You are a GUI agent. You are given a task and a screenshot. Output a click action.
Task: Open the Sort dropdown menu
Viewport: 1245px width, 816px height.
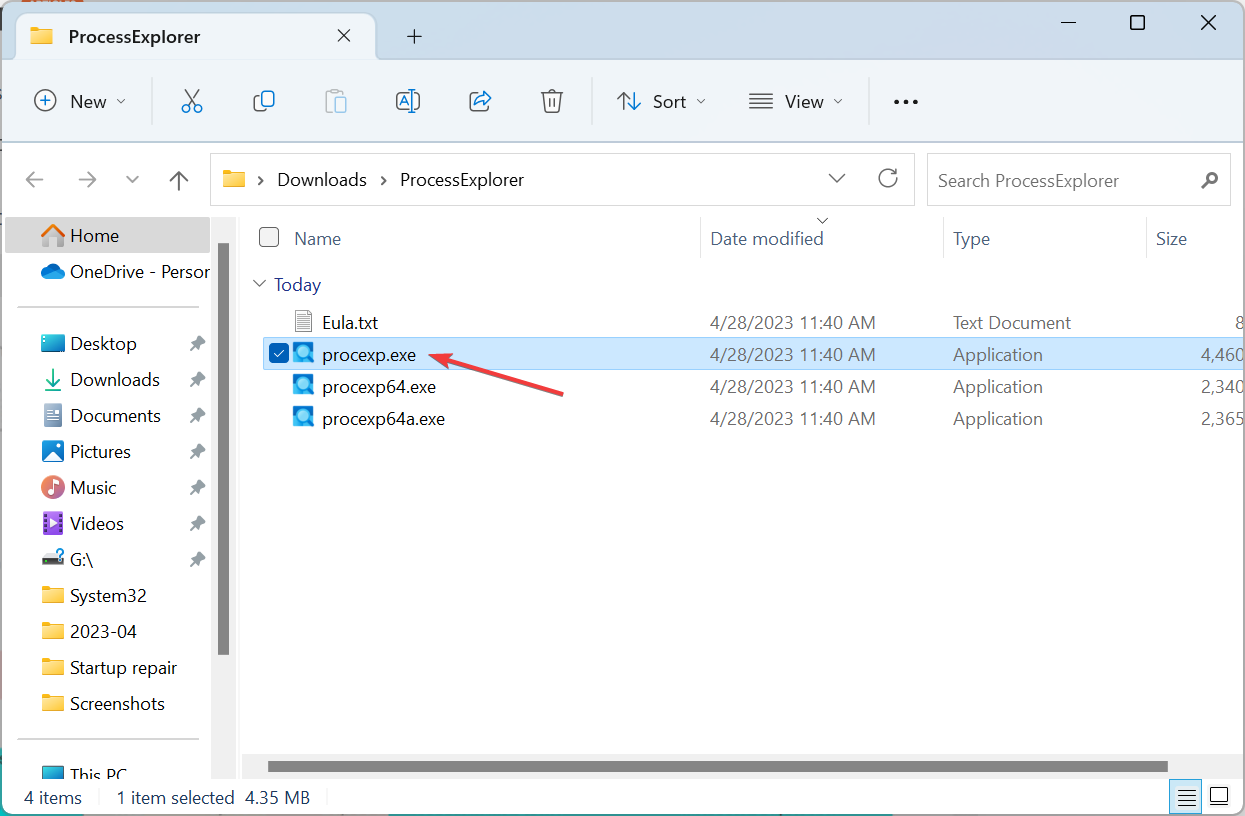click(662, 101)
